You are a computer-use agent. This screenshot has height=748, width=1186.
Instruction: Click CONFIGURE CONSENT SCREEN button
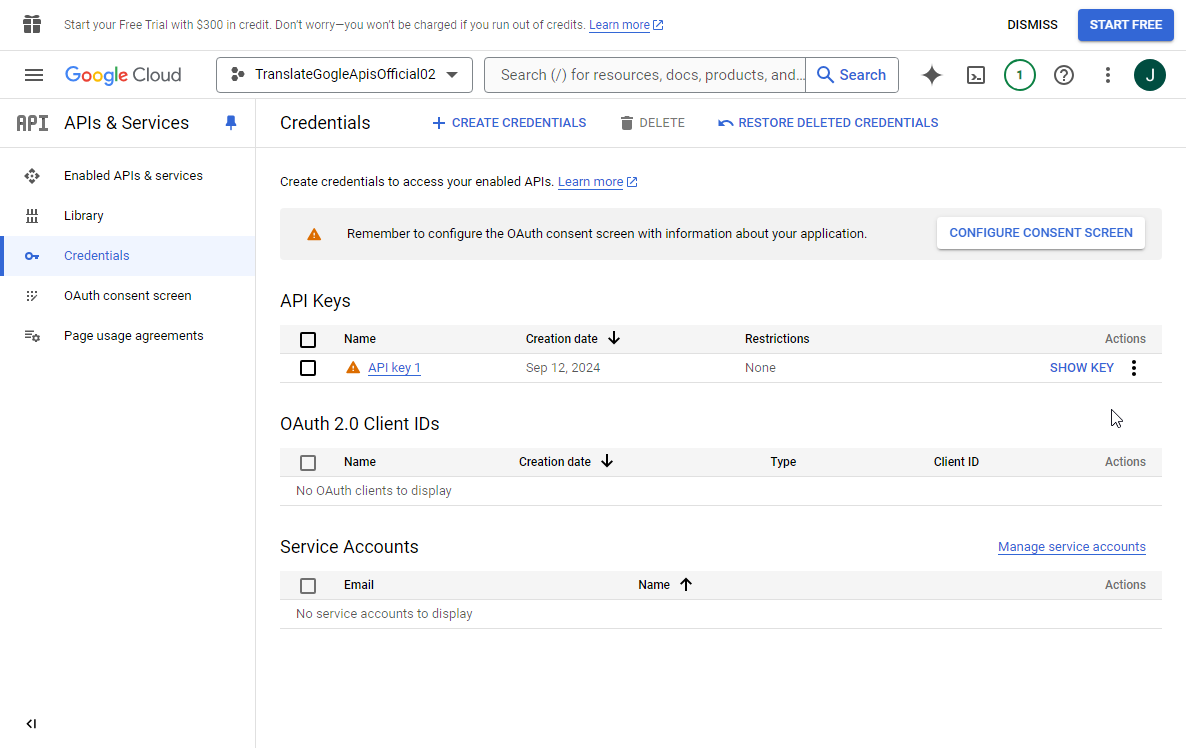(1041, 233)
